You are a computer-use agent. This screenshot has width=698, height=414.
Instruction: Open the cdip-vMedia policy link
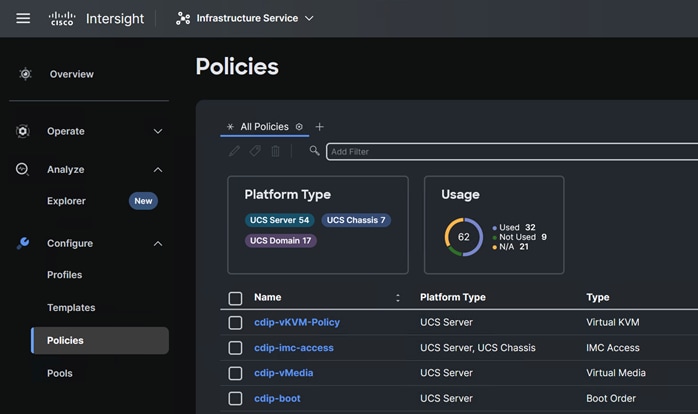(x=284, y=373)
